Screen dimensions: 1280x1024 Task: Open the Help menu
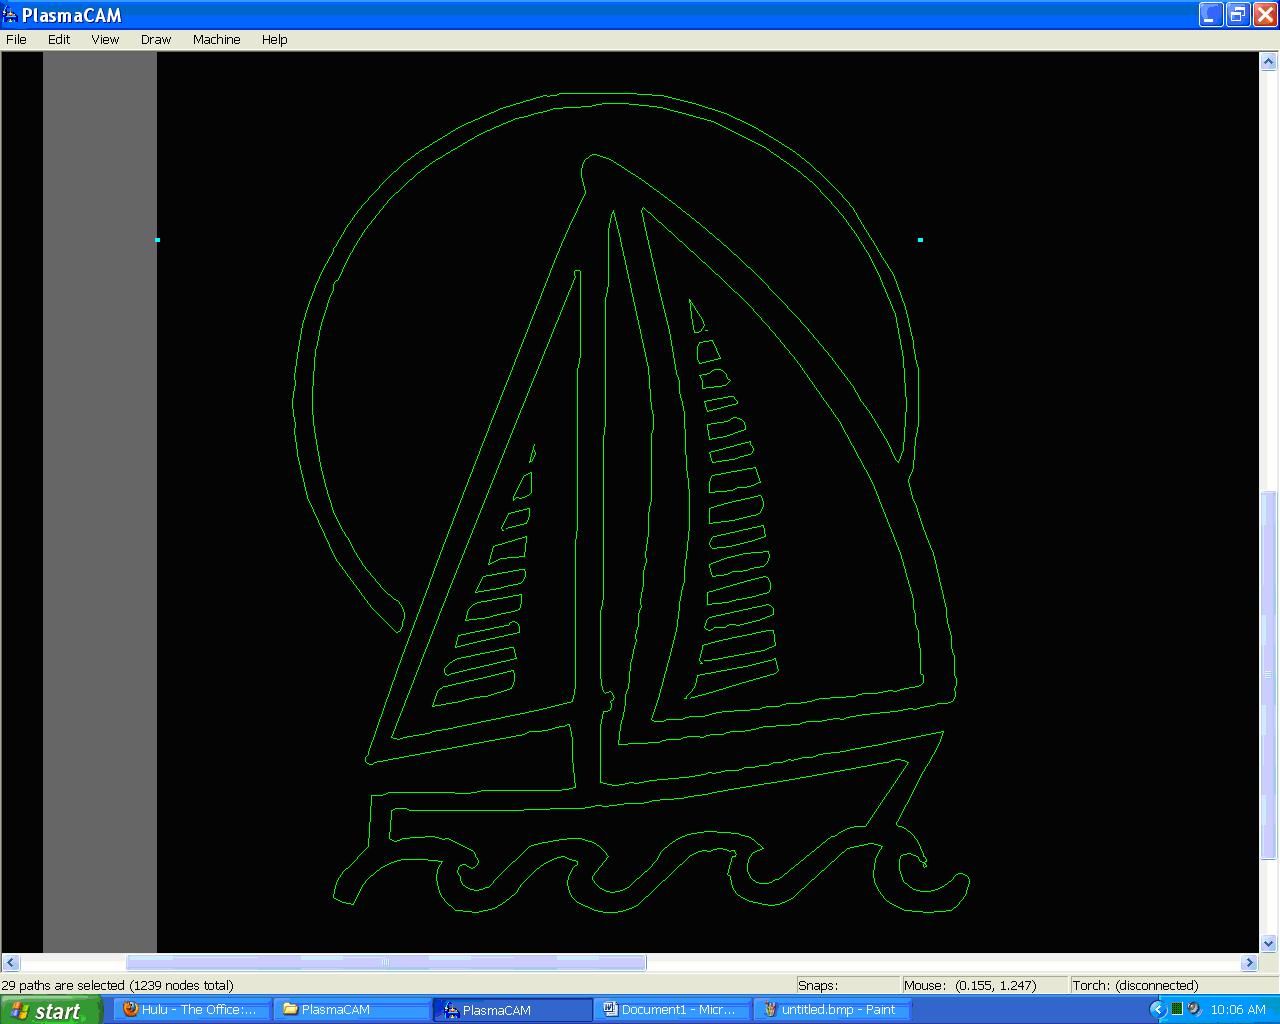tap(274, 39)
